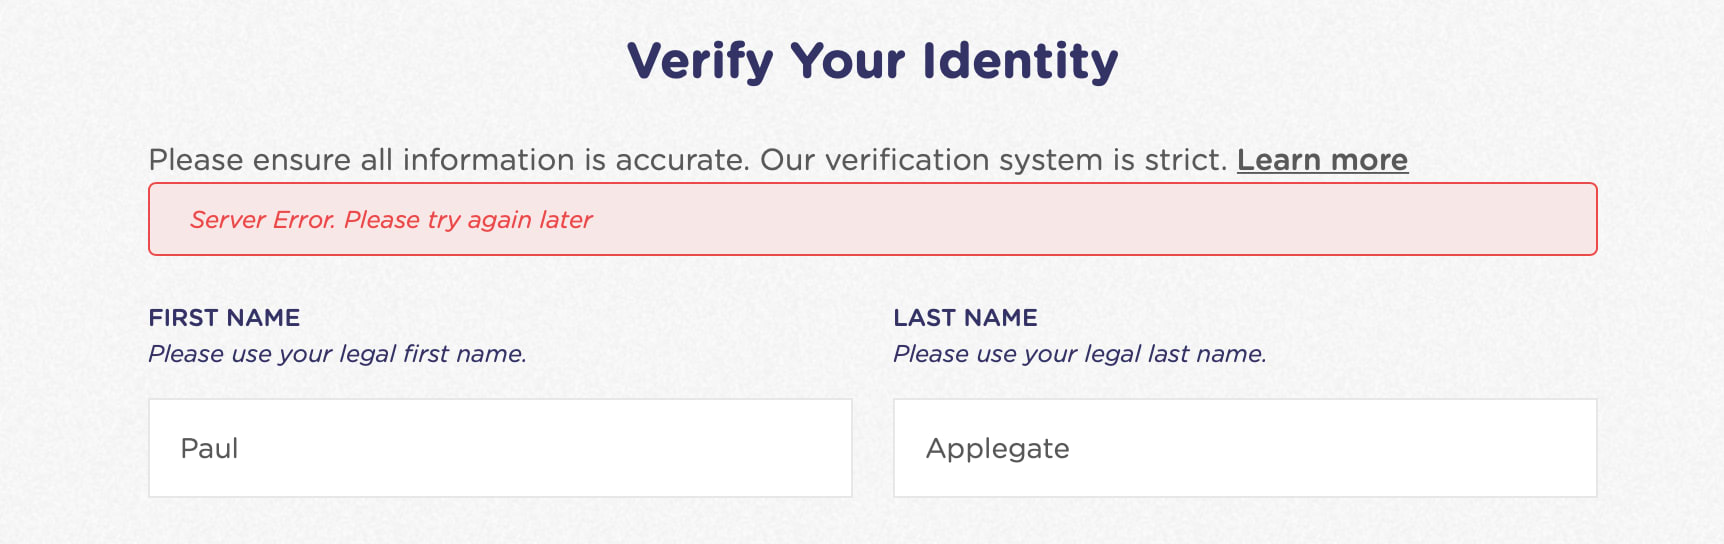The height and width of the screenshot is (544, 1724).
Task: Click the legal first name hint text
Action: click(337, 354)
